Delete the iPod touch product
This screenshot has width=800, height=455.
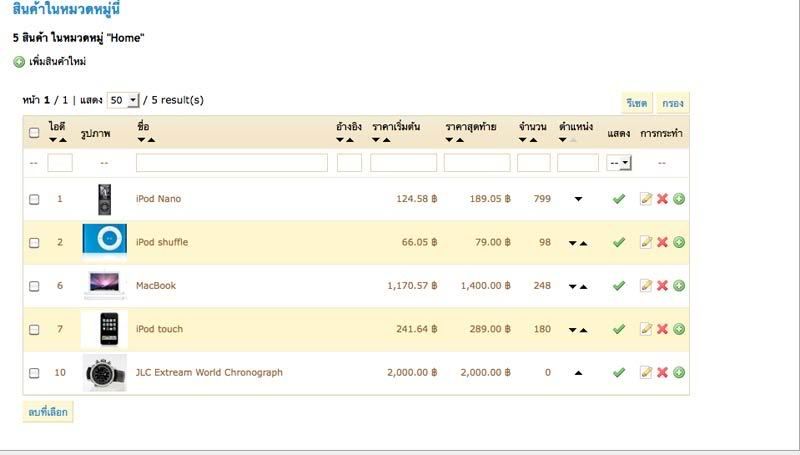tap(662, 329)
